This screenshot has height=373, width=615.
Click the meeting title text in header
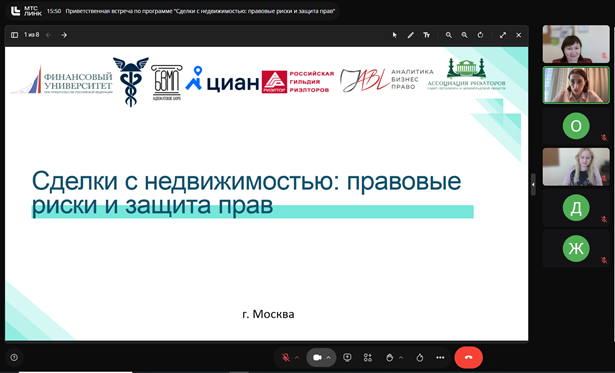point(200,11)
